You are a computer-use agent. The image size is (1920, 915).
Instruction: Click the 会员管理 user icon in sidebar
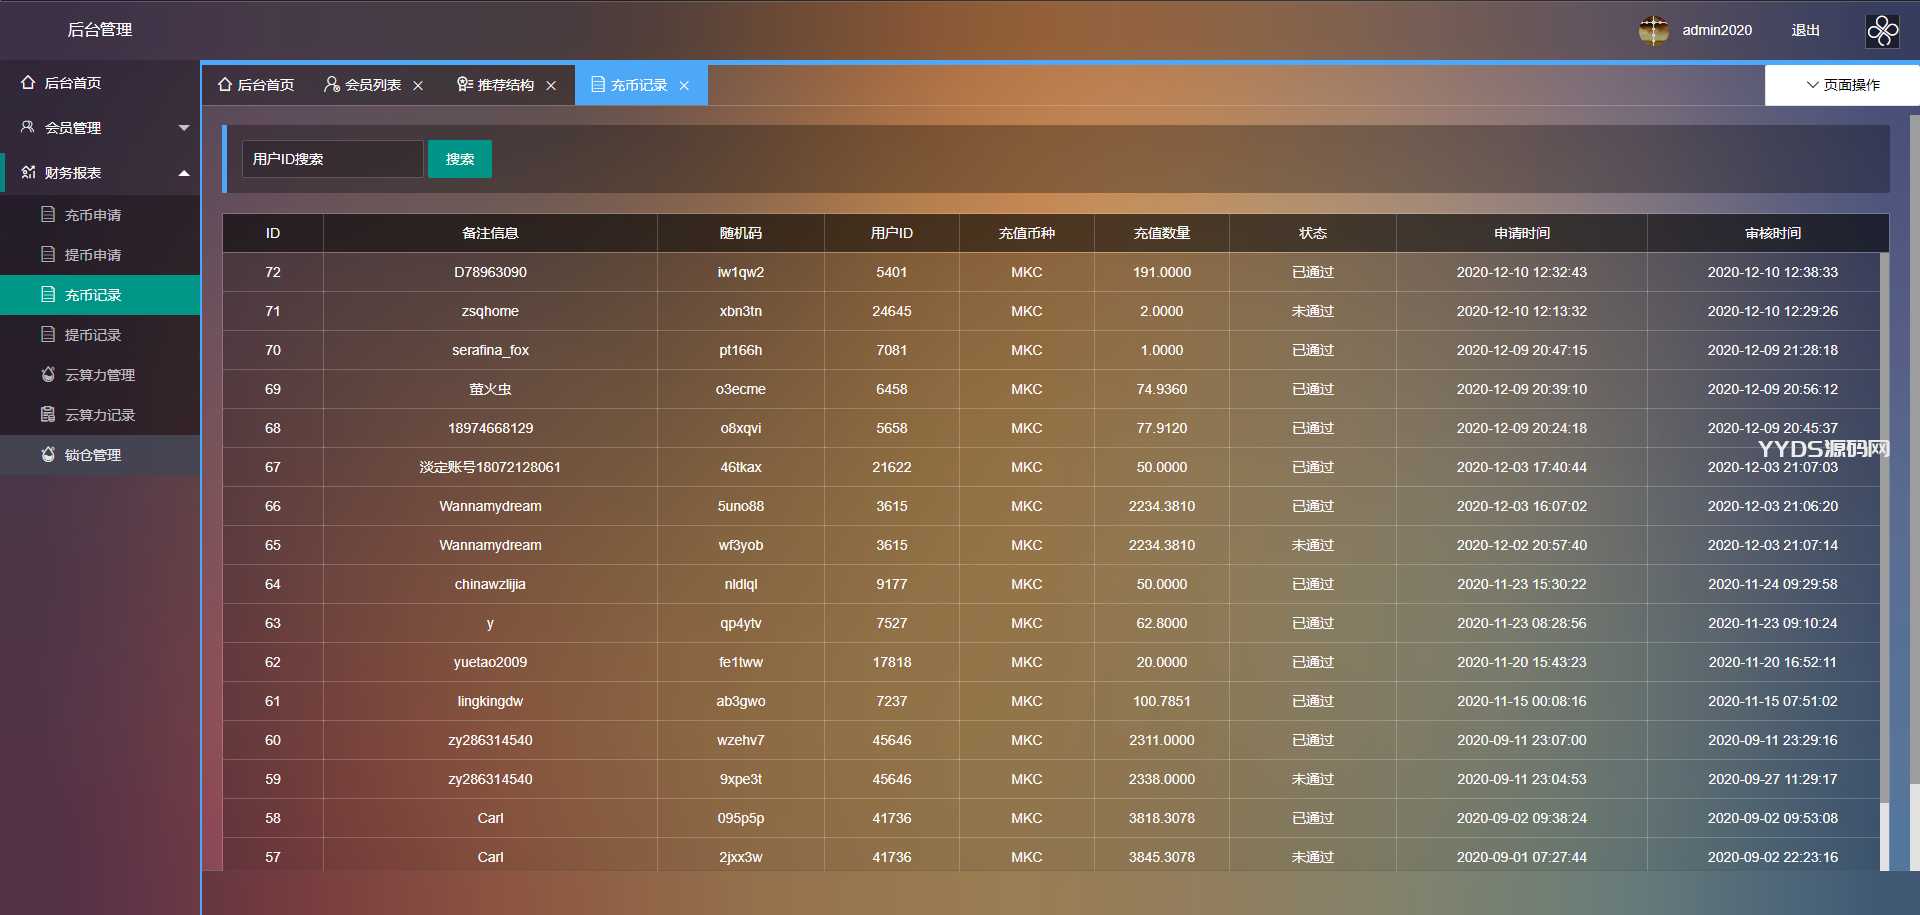tap(28, 127)
